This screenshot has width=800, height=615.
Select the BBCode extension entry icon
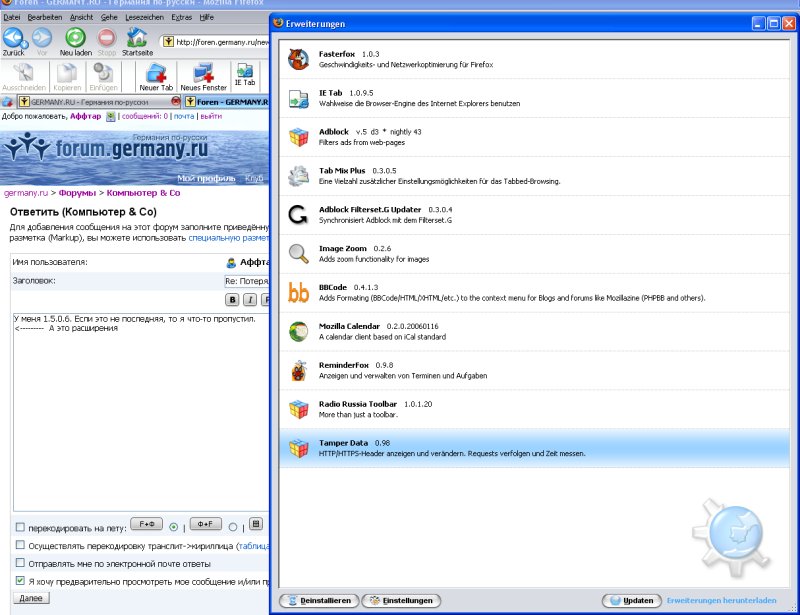(x=298, y=293)
